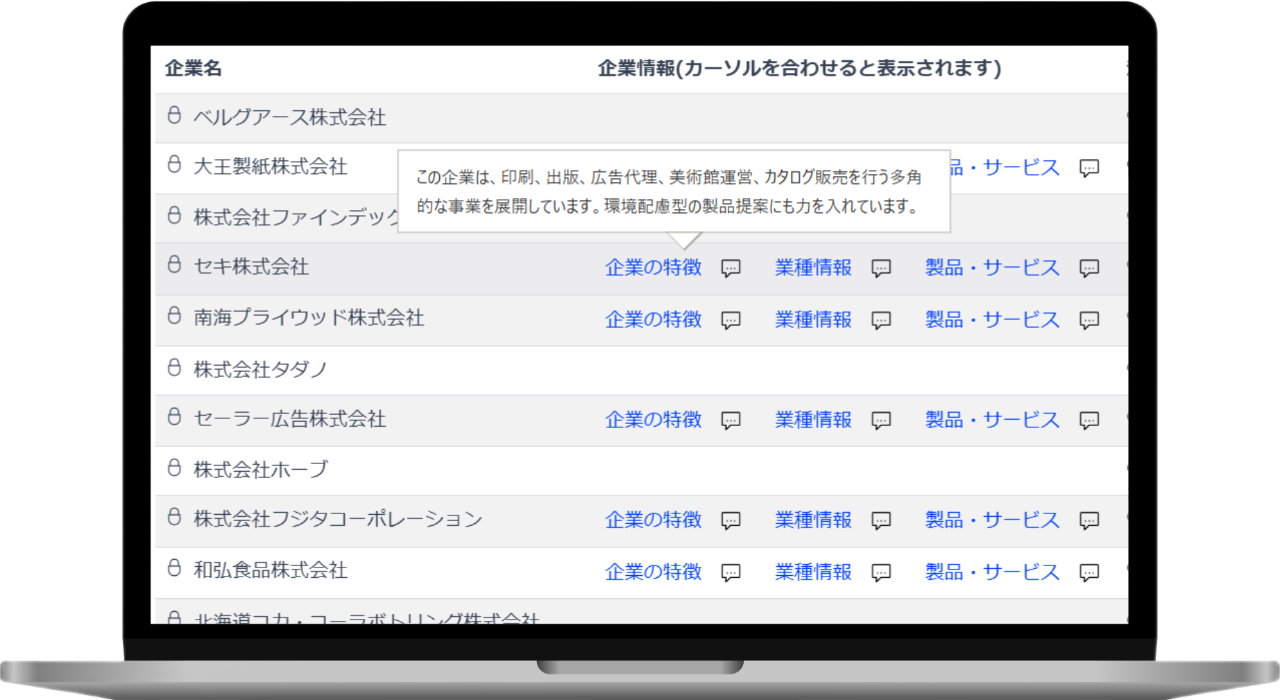
Task: Open 業種情報 link for 南海プライウッド株式会社
Action: (813, 319)
